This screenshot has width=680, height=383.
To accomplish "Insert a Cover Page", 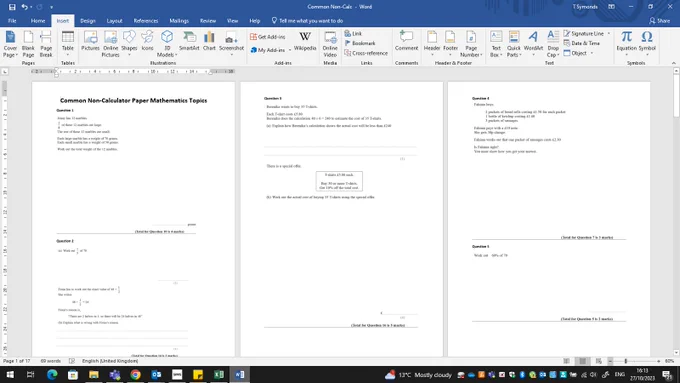I will [x=10, y=44].
